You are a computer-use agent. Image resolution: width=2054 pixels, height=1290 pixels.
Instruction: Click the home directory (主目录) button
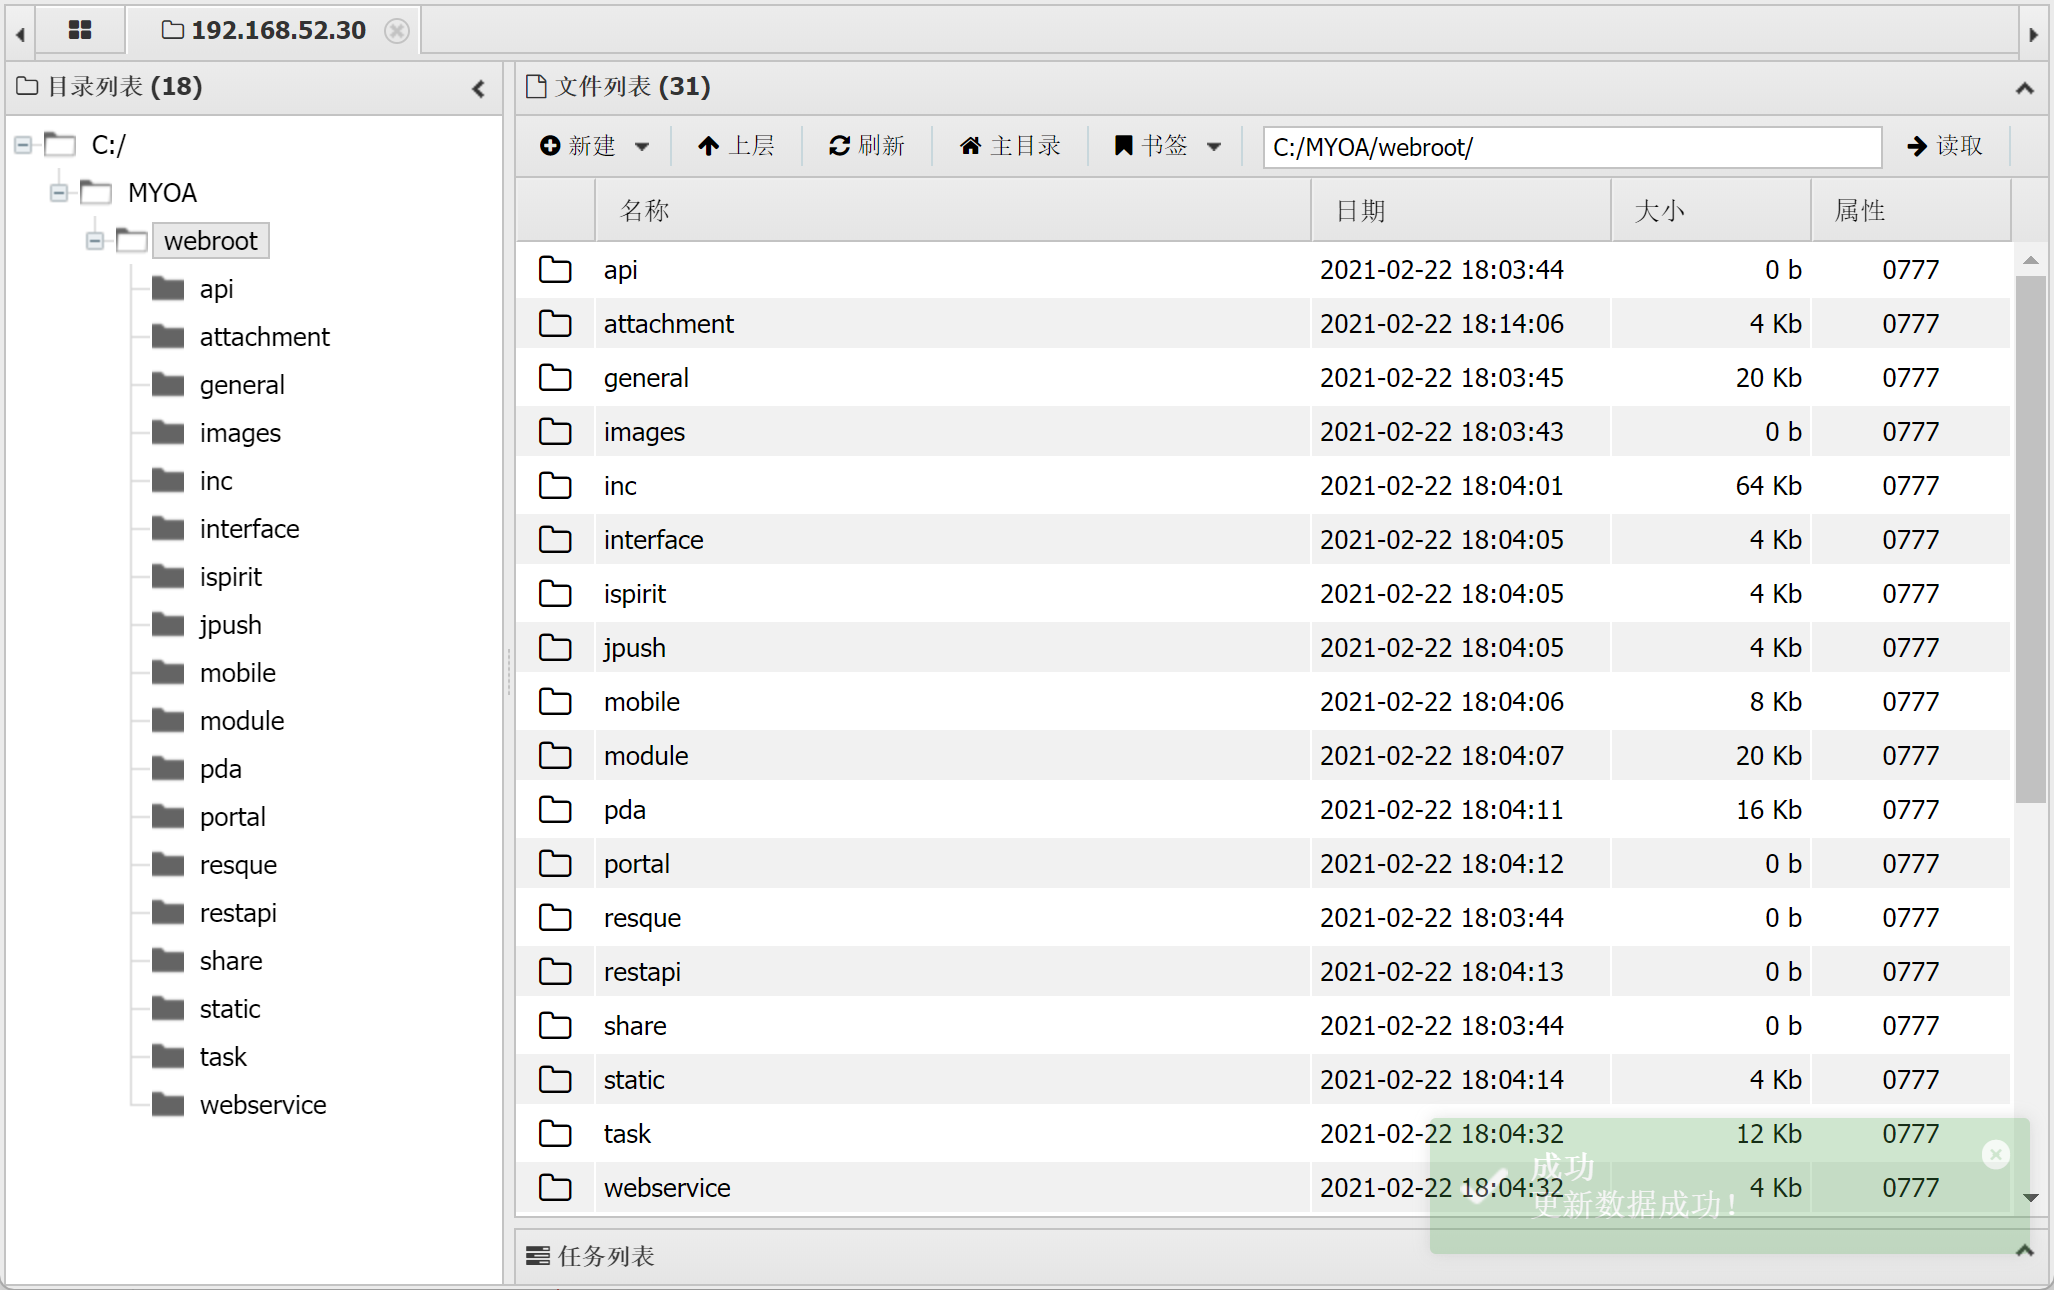point(1010,146)
